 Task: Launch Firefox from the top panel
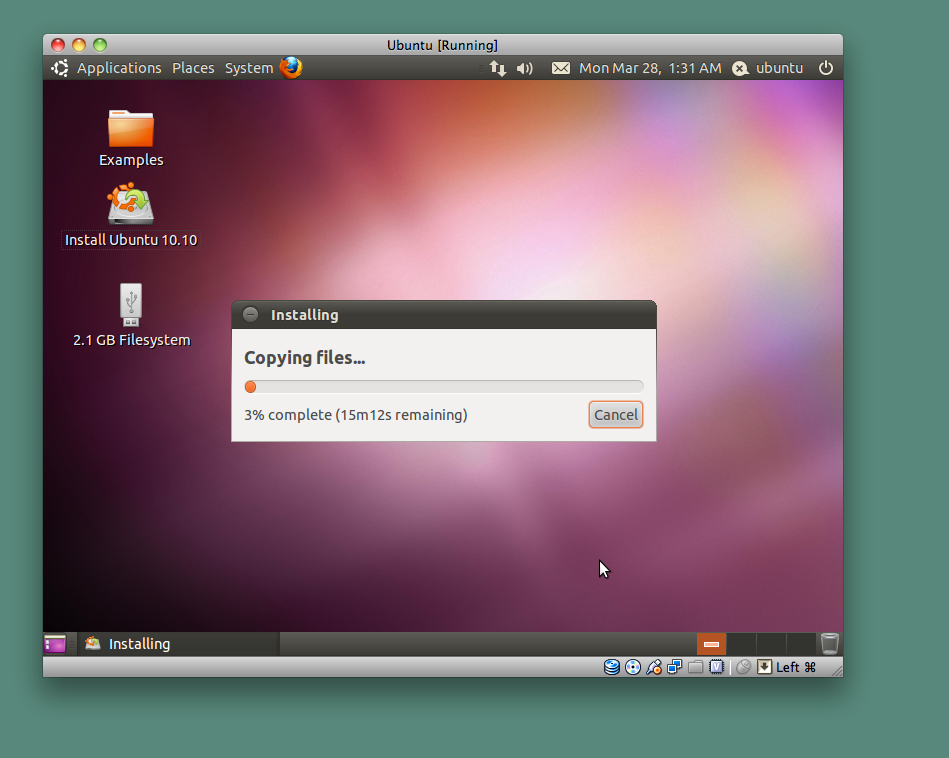(290, 67)
